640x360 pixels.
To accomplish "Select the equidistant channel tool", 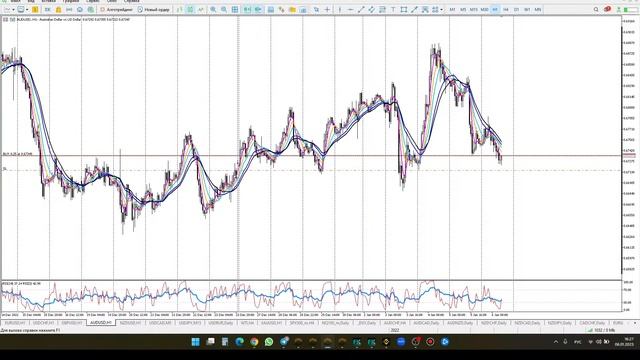I will tap(371, 9).
